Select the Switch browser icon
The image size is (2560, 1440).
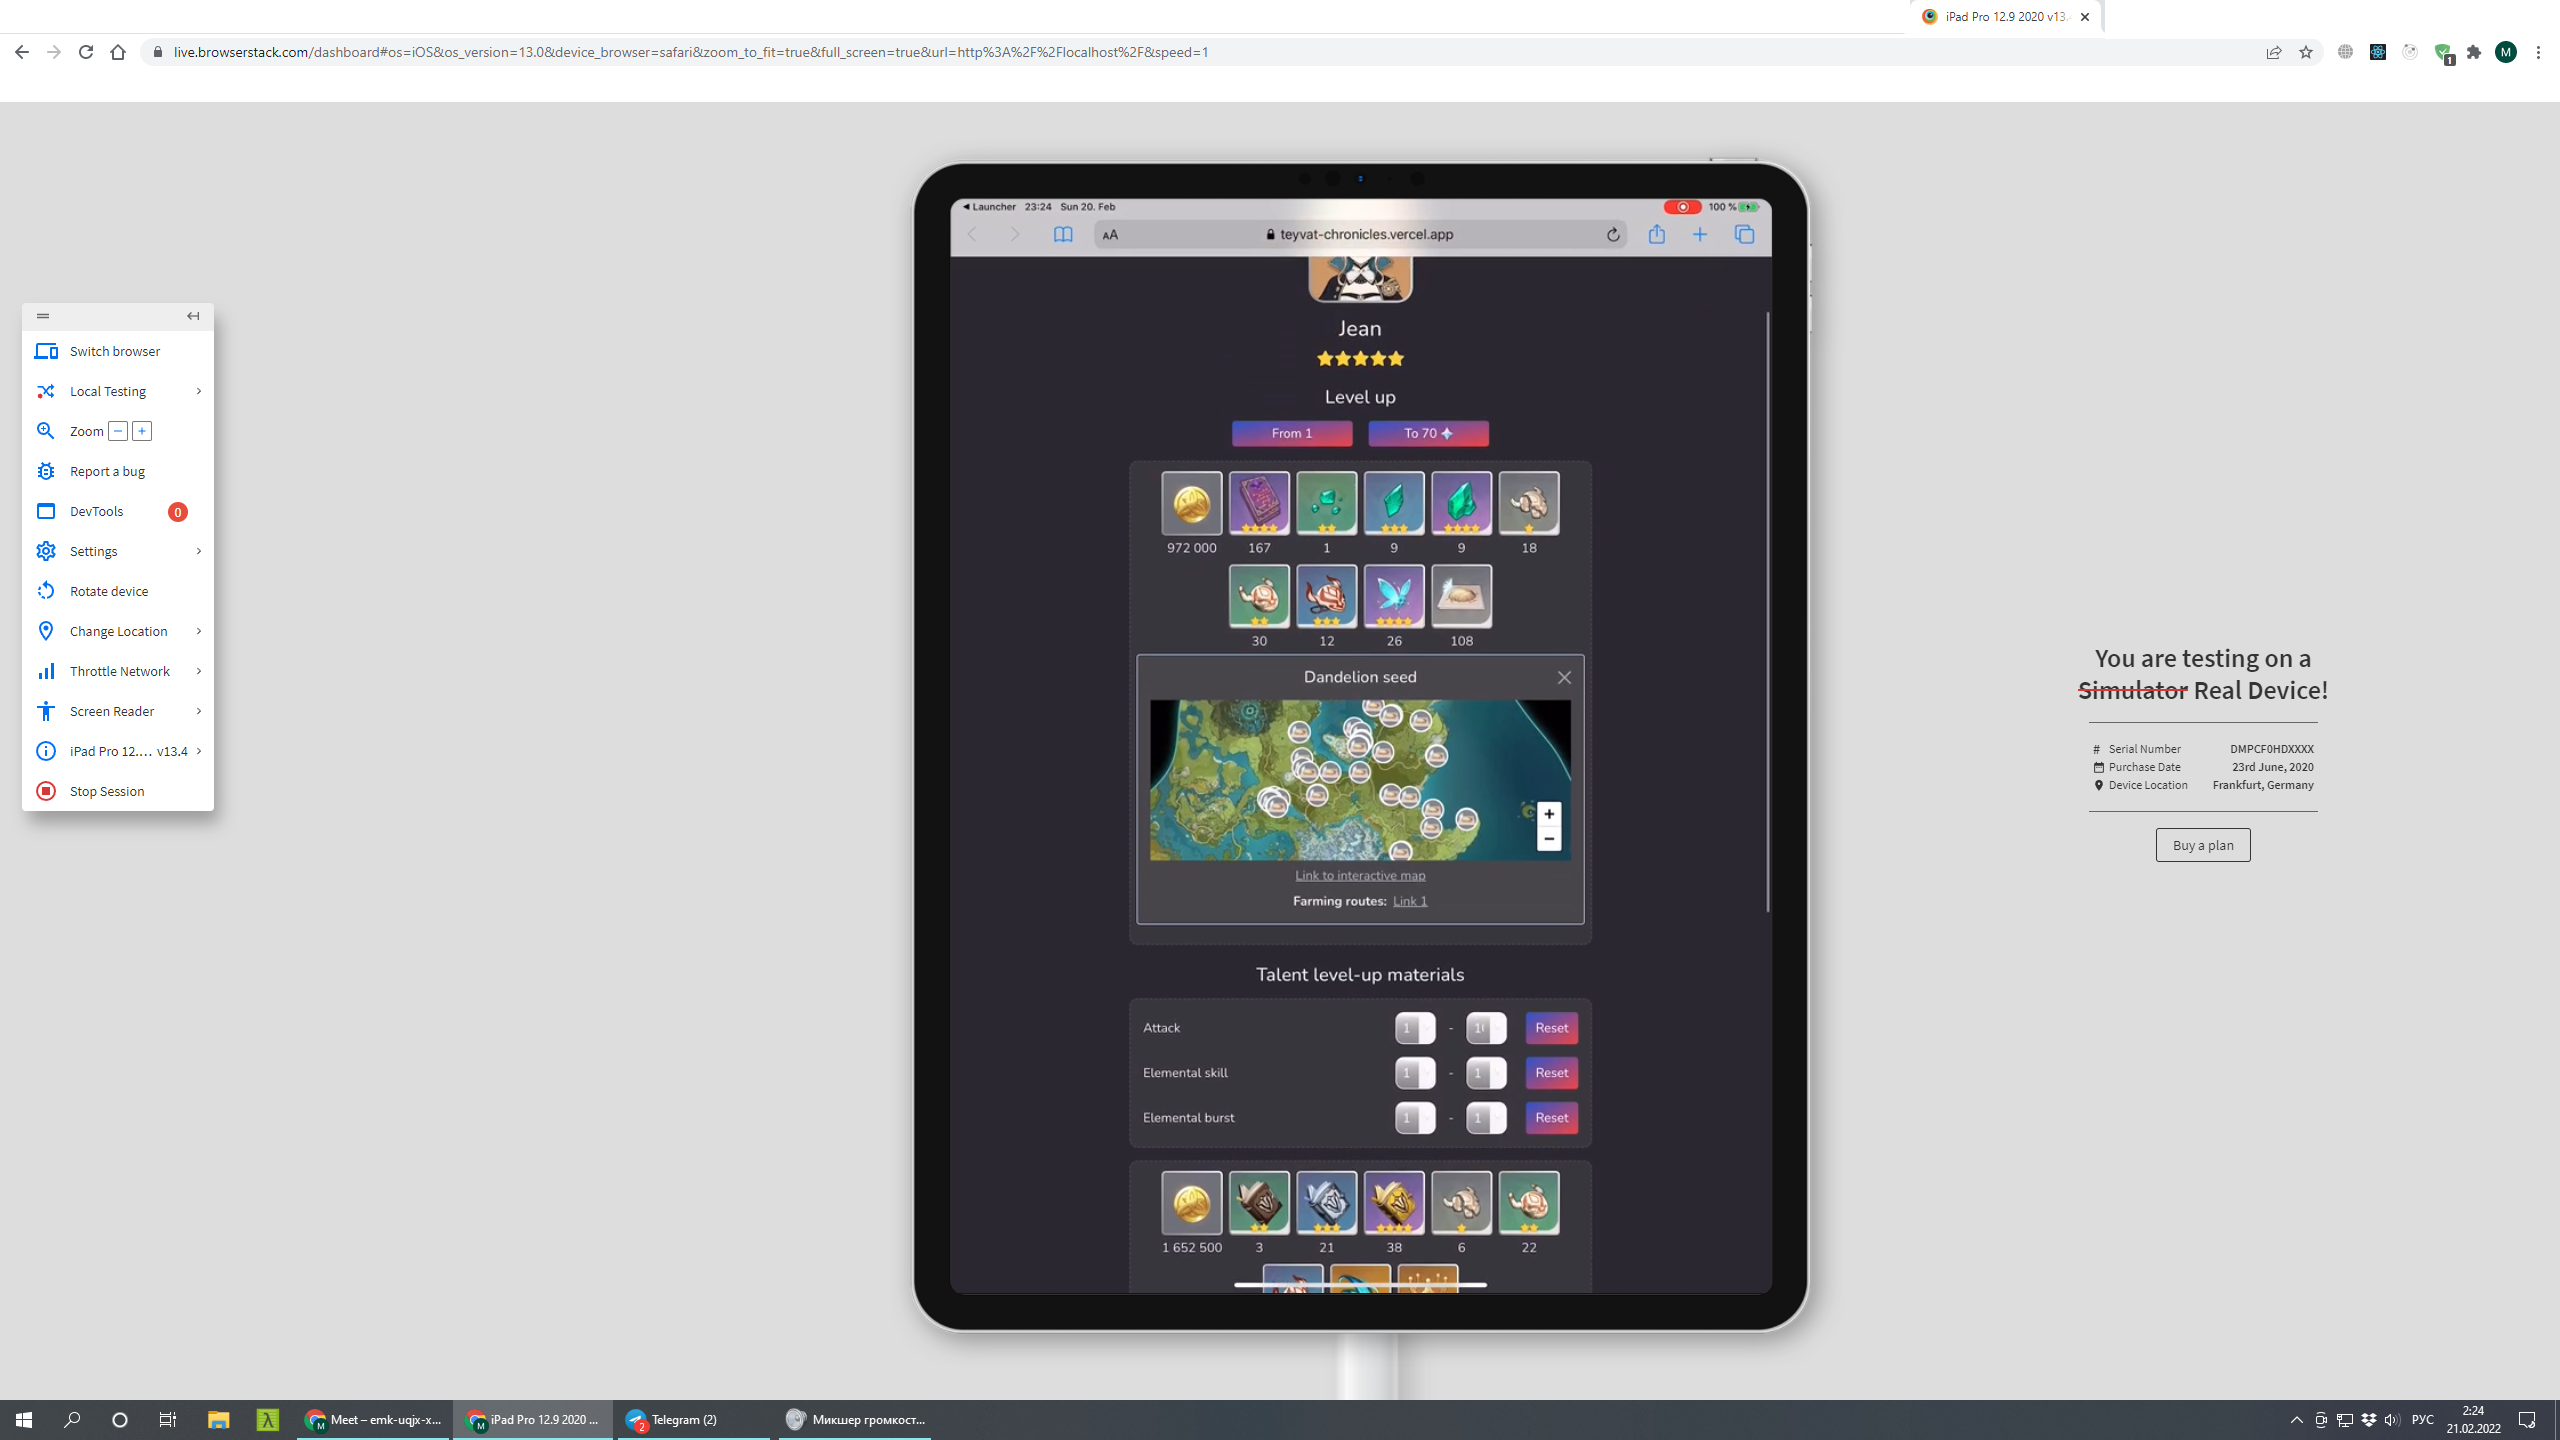point(46,351)
